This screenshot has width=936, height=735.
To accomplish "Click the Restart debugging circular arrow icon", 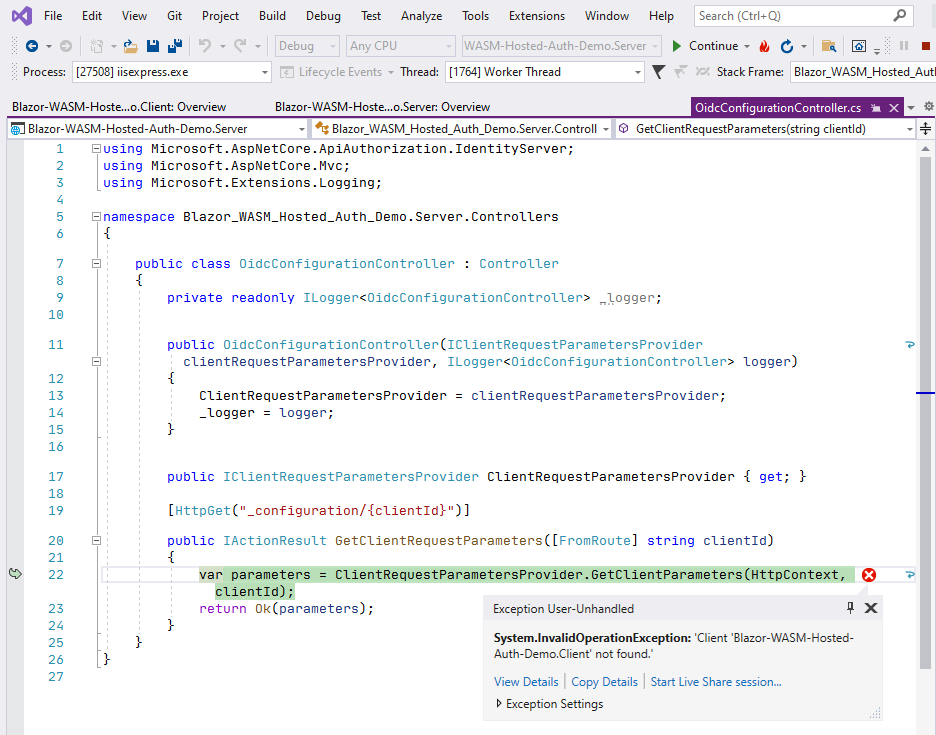I will (787, 46).
